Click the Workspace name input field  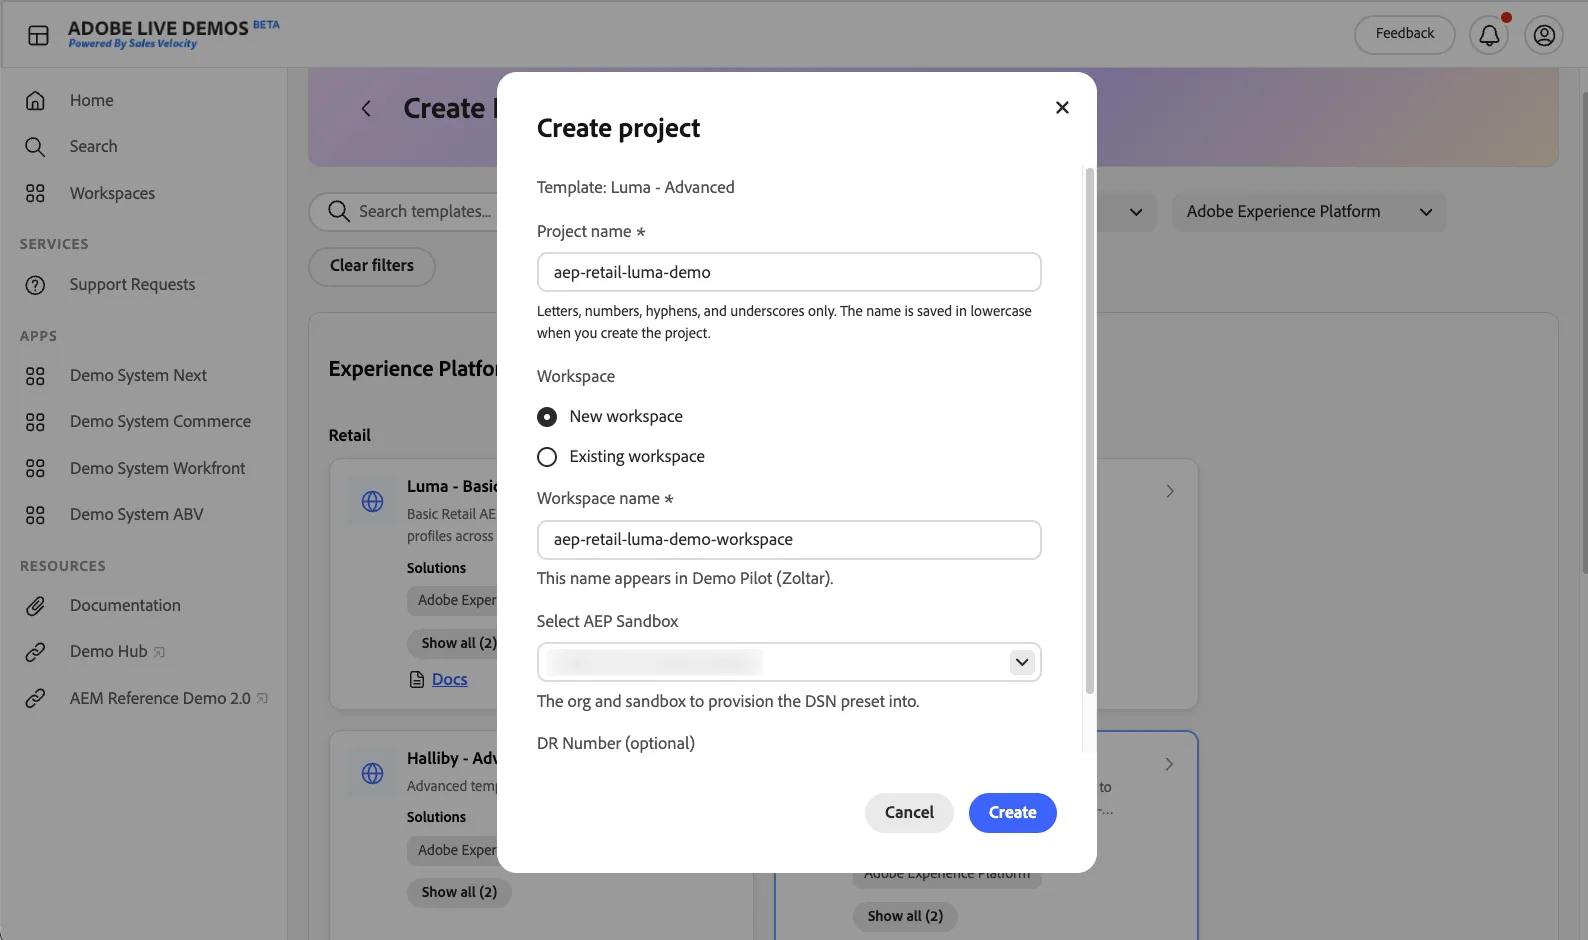[789, 540]
